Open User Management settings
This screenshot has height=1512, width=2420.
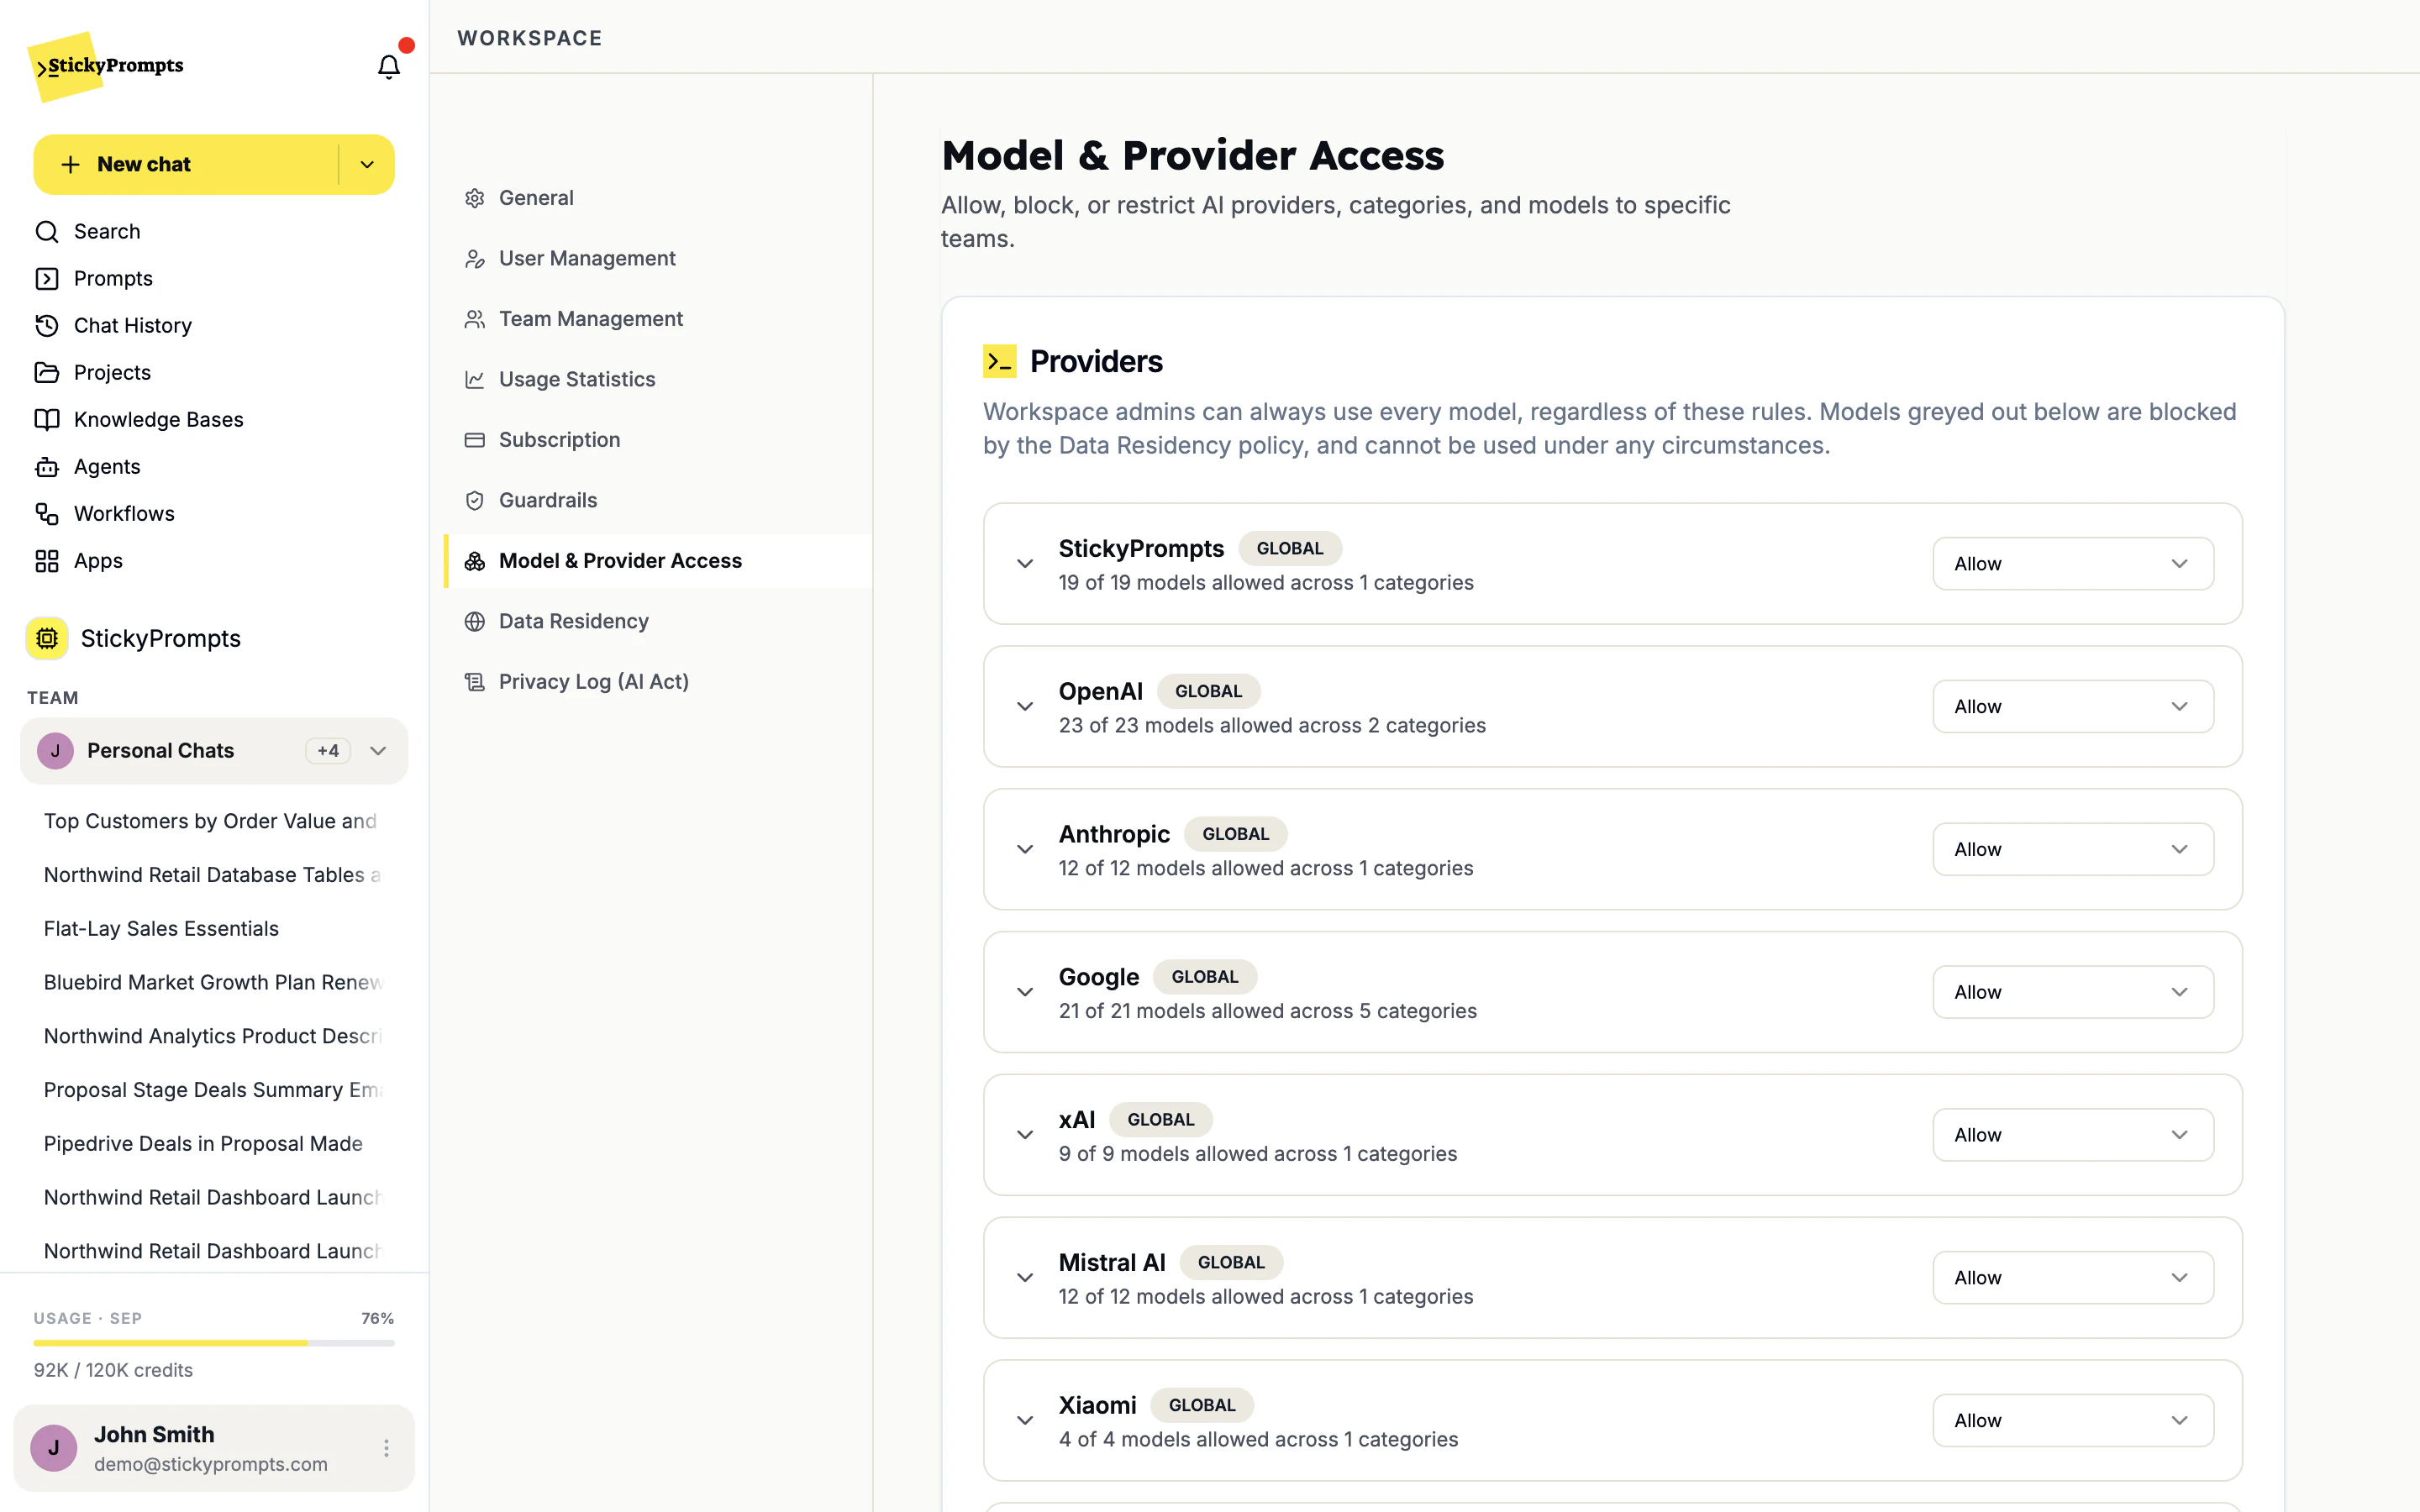point(658,258)
